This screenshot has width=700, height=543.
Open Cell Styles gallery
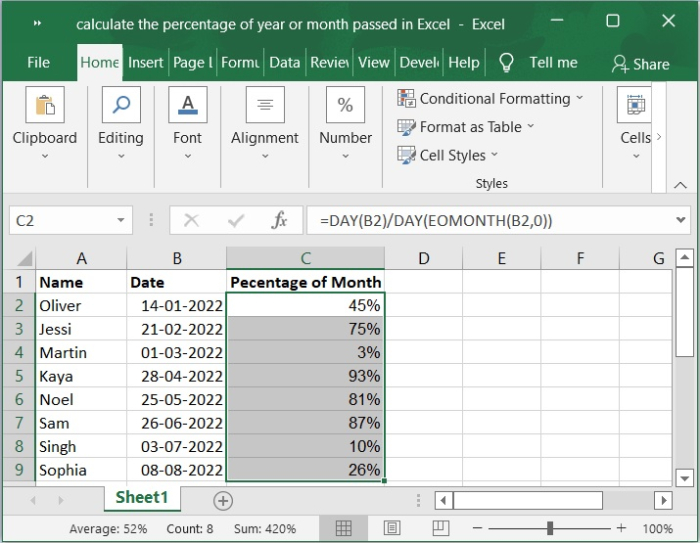447,155
